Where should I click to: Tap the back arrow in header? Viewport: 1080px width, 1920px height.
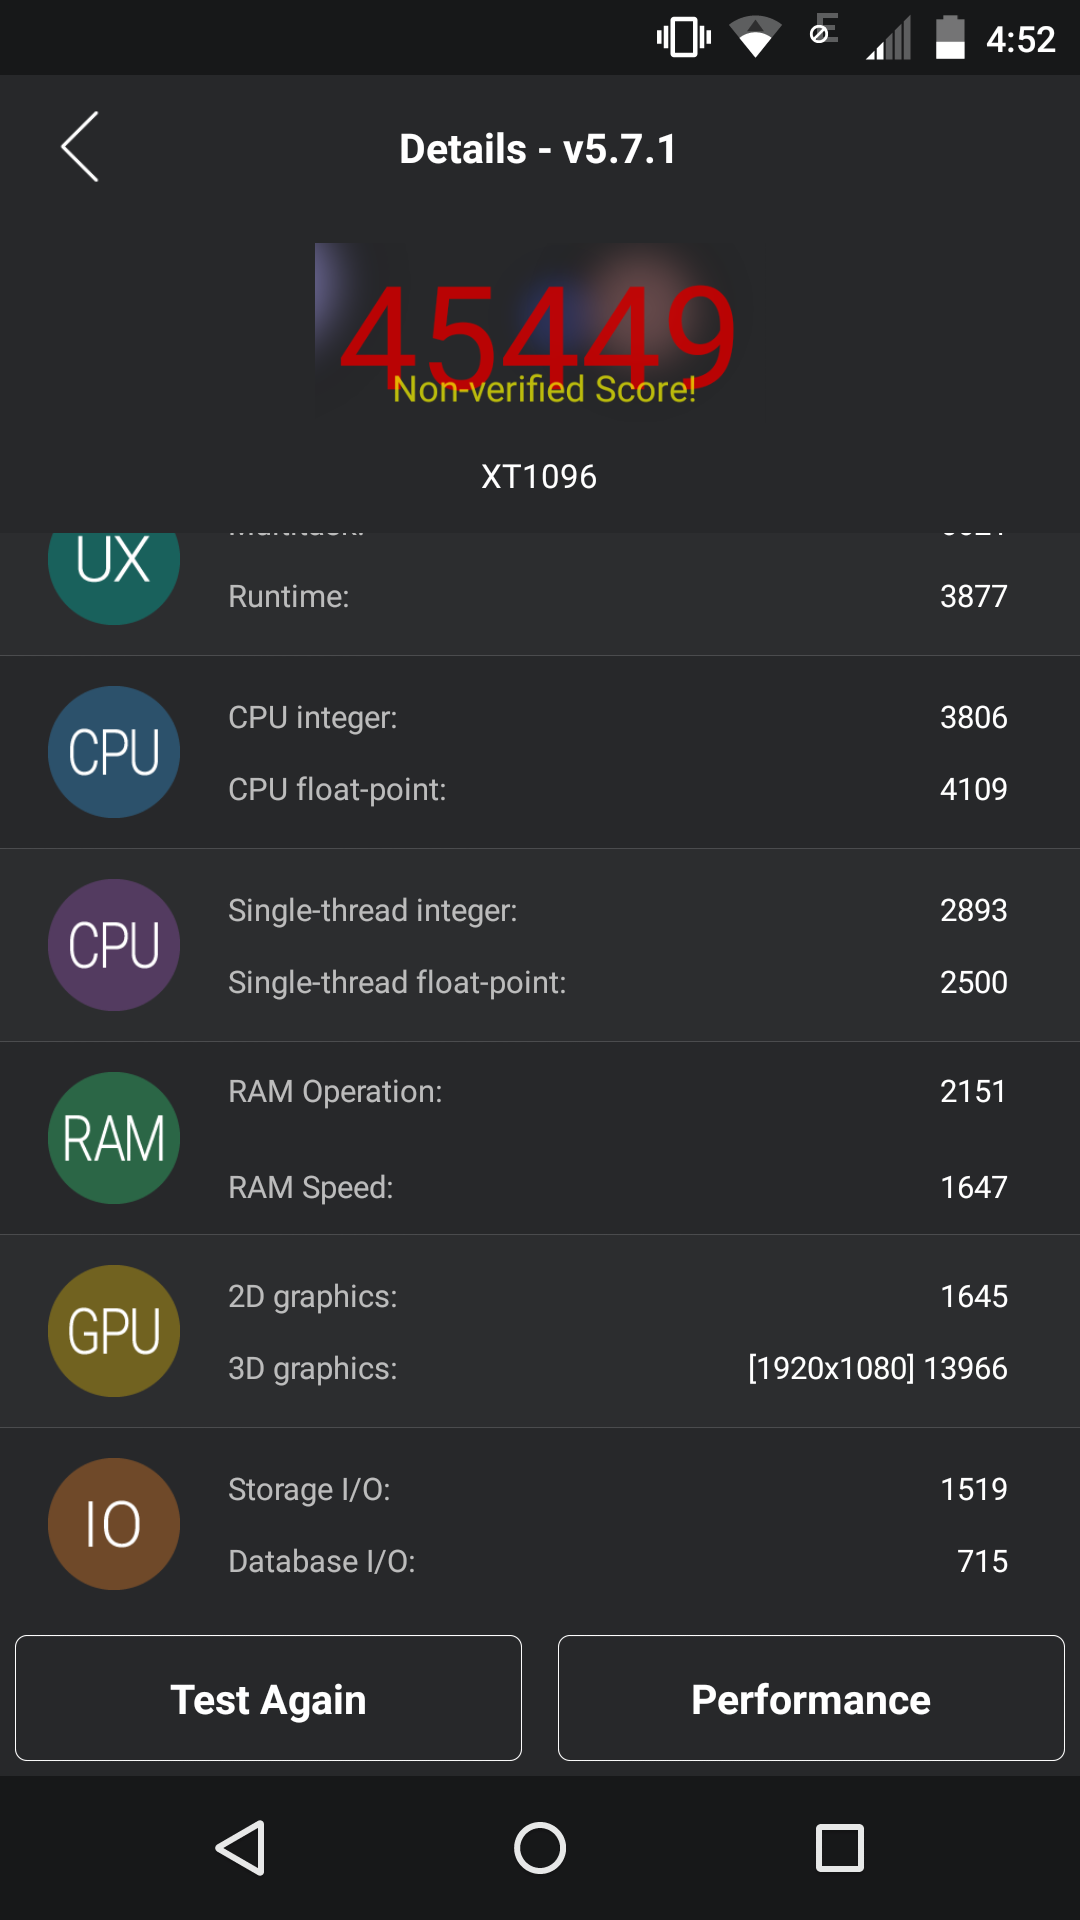point(80,147)
